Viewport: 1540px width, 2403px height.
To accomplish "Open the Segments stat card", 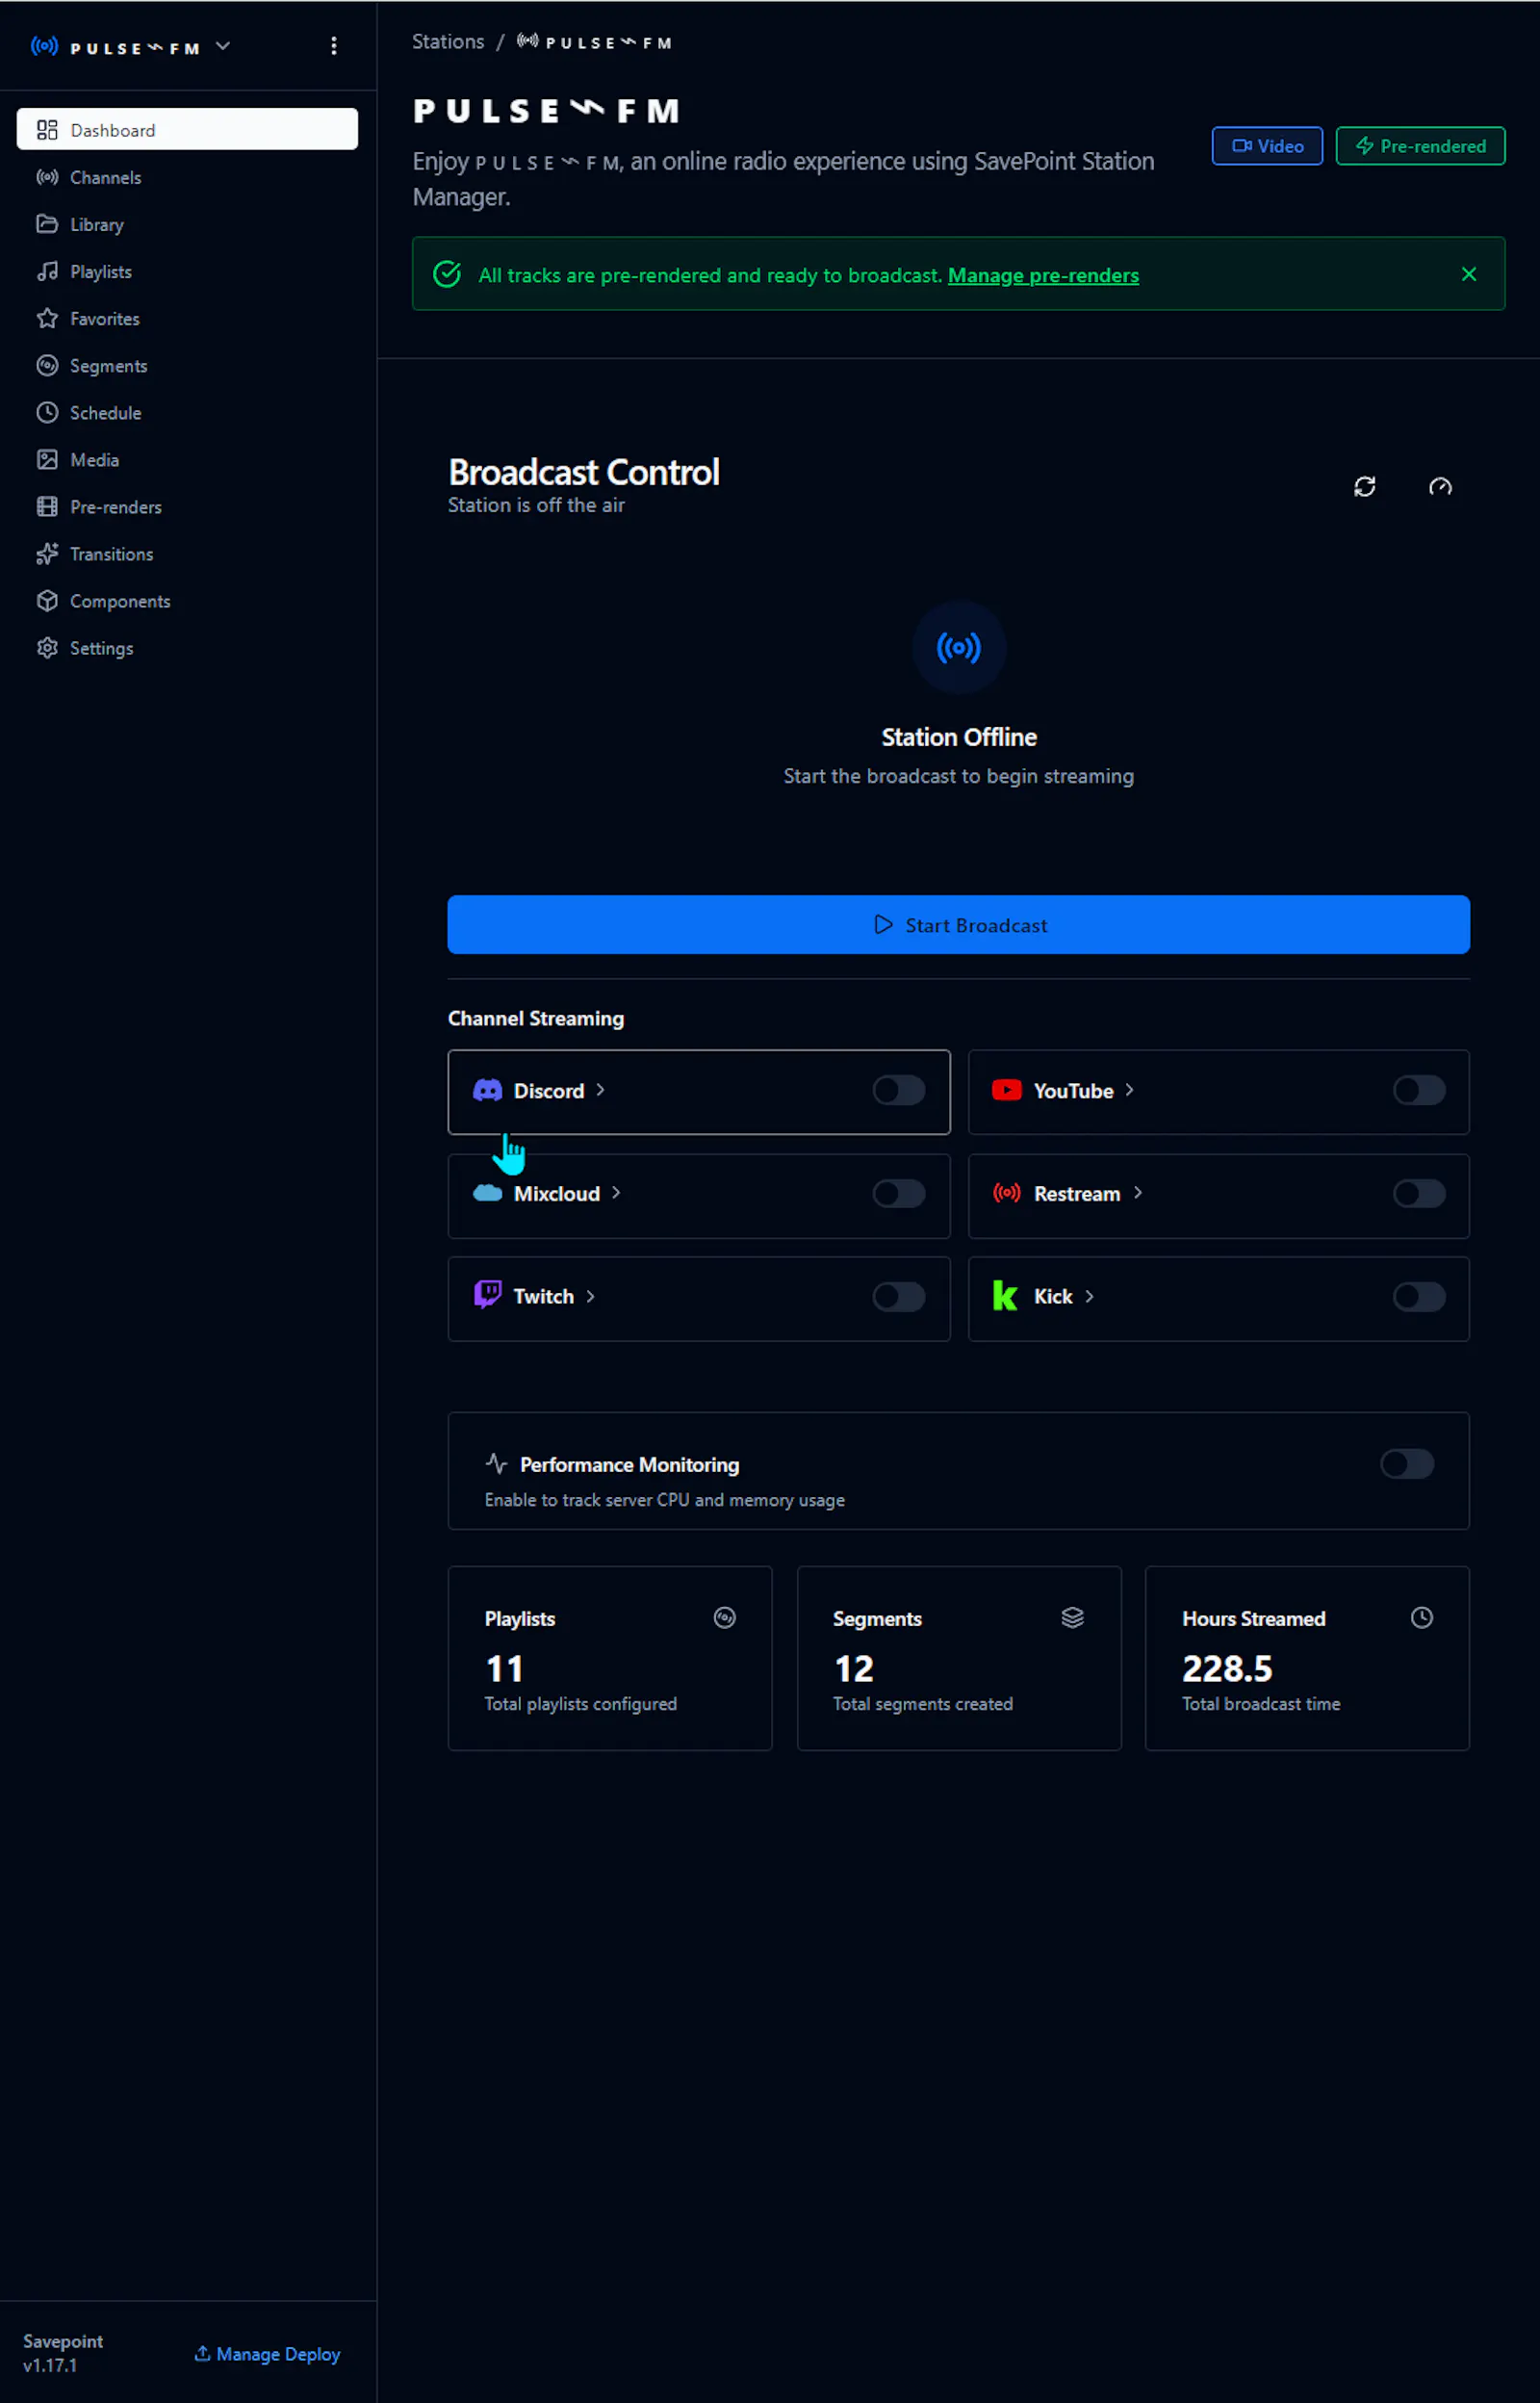I will [x=958, y=1658].
